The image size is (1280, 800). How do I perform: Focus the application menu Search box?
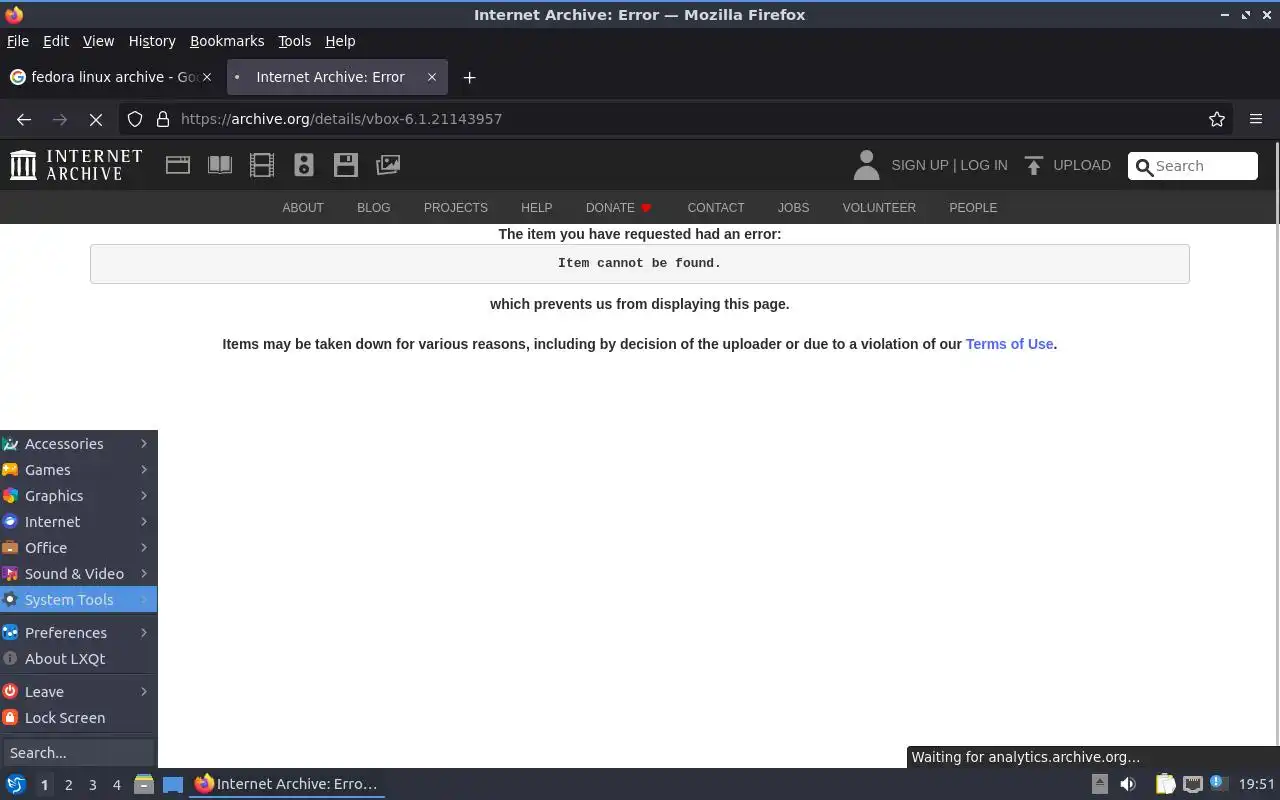(79, 753)
